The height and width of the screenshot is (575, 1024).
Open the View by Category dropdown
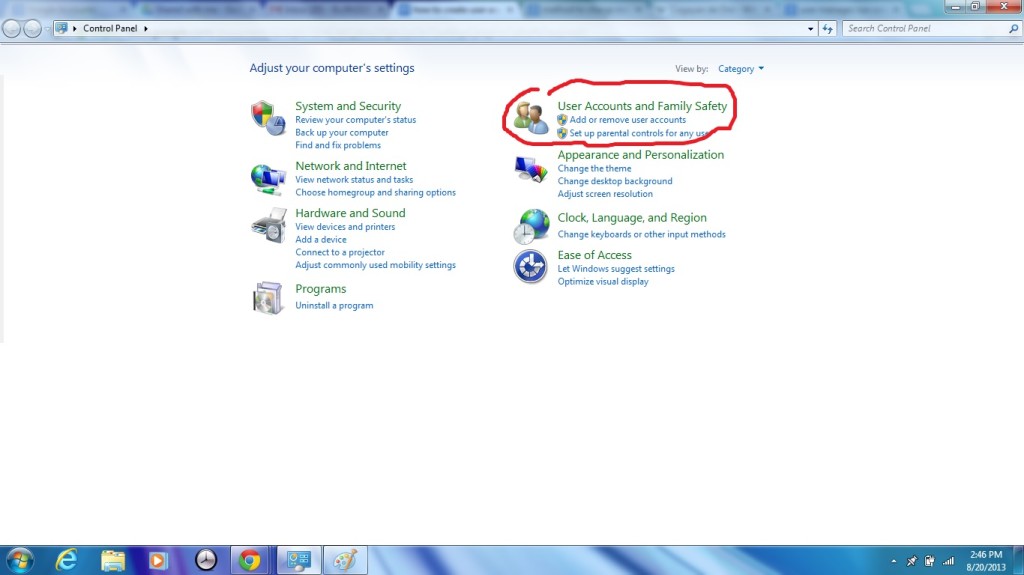[741, 69]
